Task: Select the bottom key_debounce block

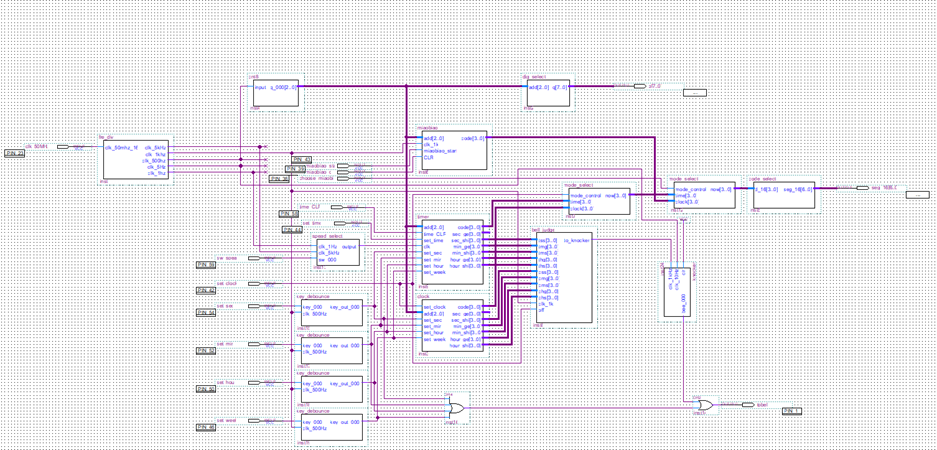Action: [330, 427]
